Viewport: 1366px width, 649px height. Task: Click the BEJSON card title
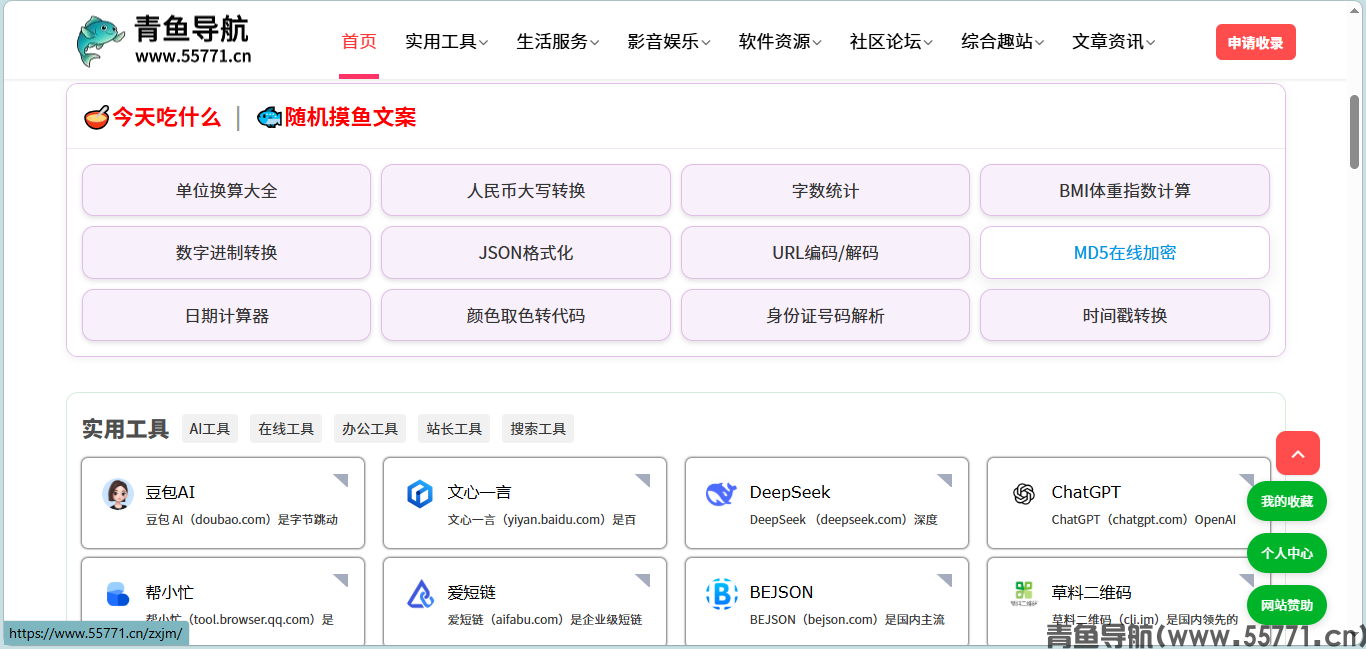(782, 592)
